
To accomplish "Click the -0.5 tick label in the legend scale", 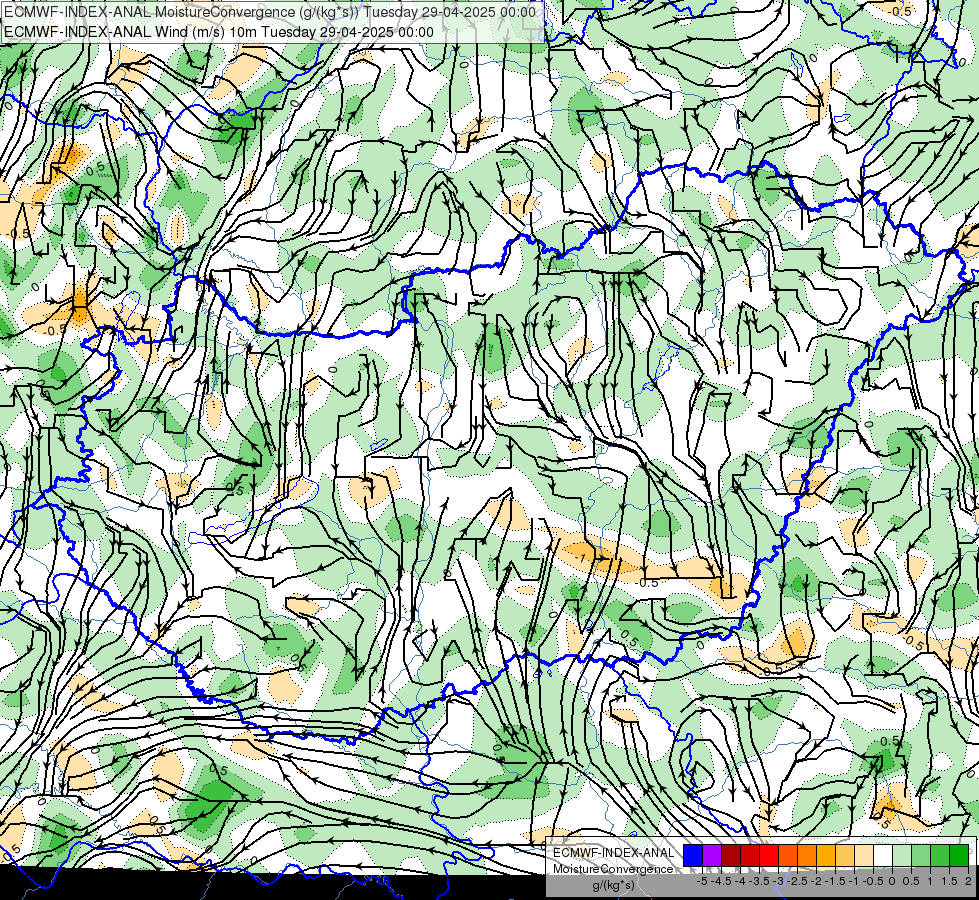I will 873,881.
